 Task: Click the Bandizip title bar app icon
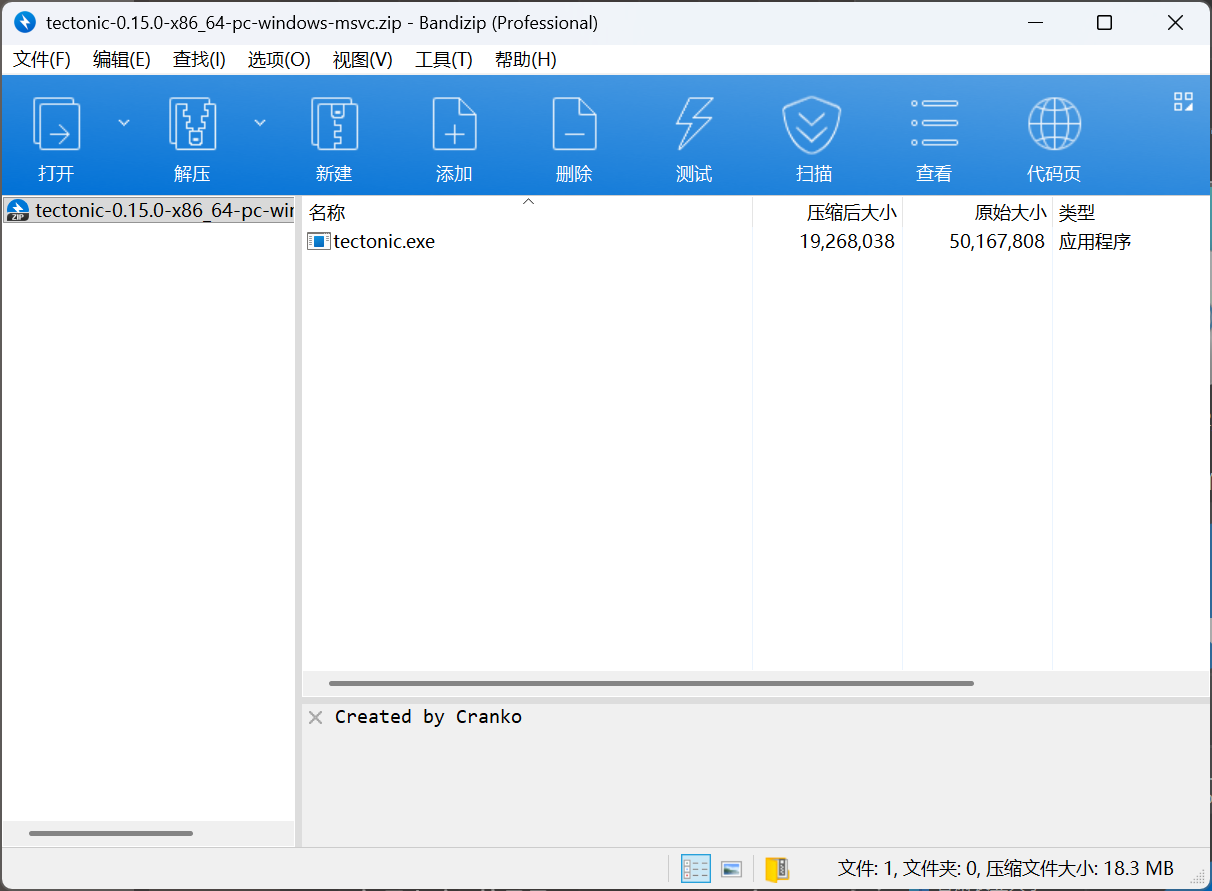click(x=25, y=22)
